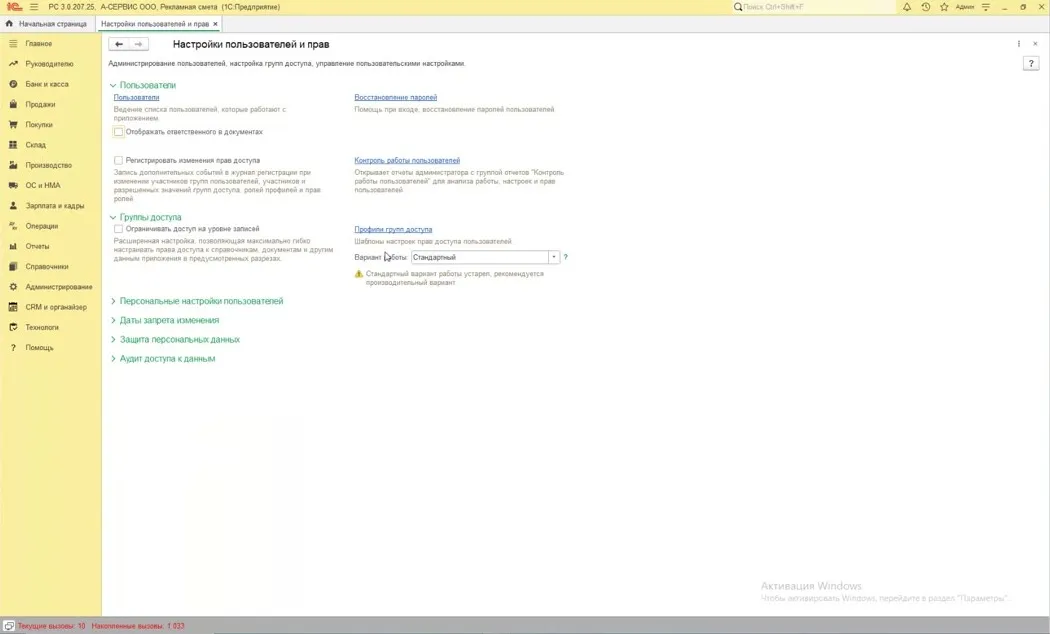Open the Вариант работы dropdown arrow
The image size is (1050, 634).
pyautogui.click(x=554, y=257)
